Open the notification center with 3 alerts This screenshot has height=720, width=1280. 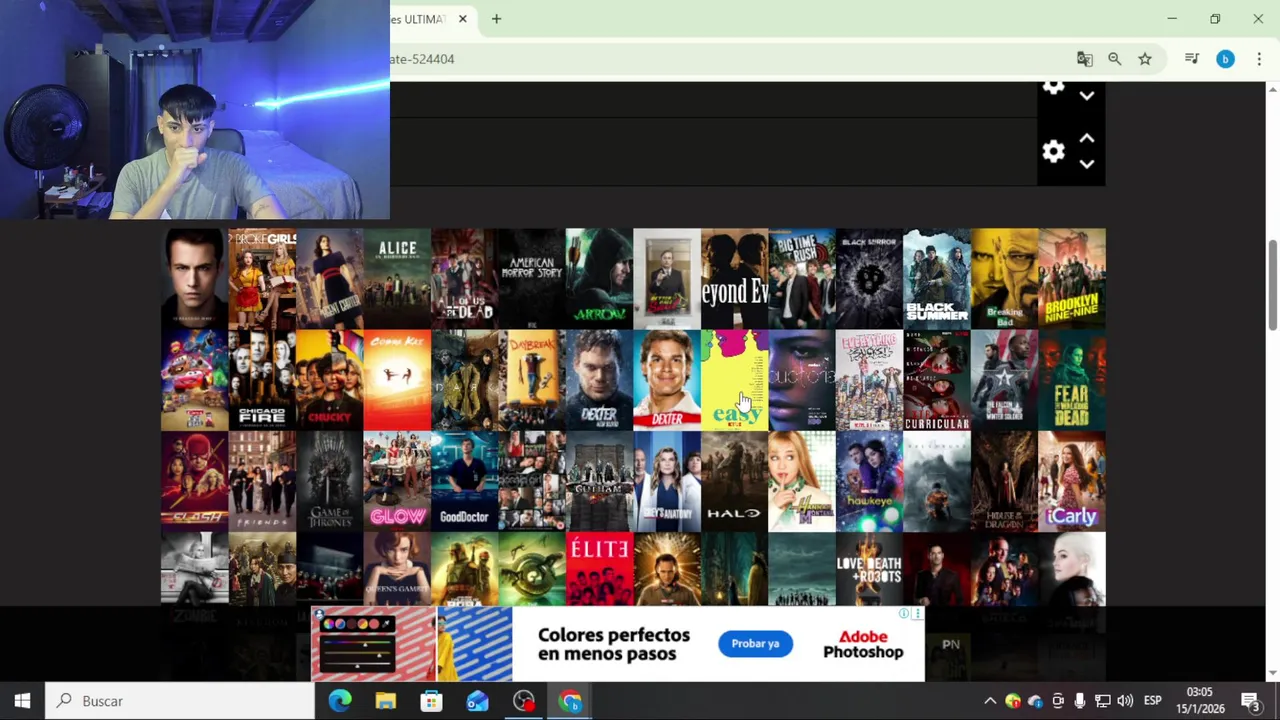(1250, 701)
